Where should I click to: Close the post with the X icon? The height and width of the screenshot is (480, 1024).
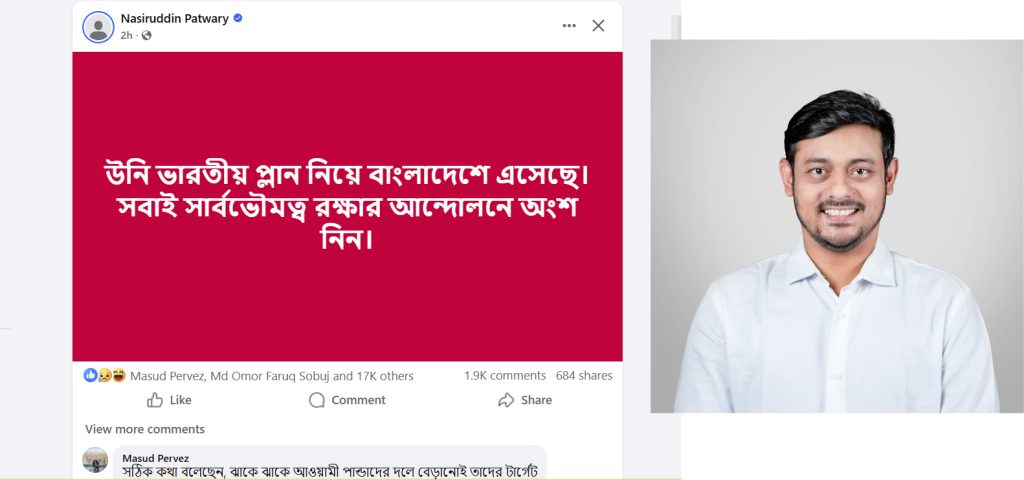click(598, 25)
